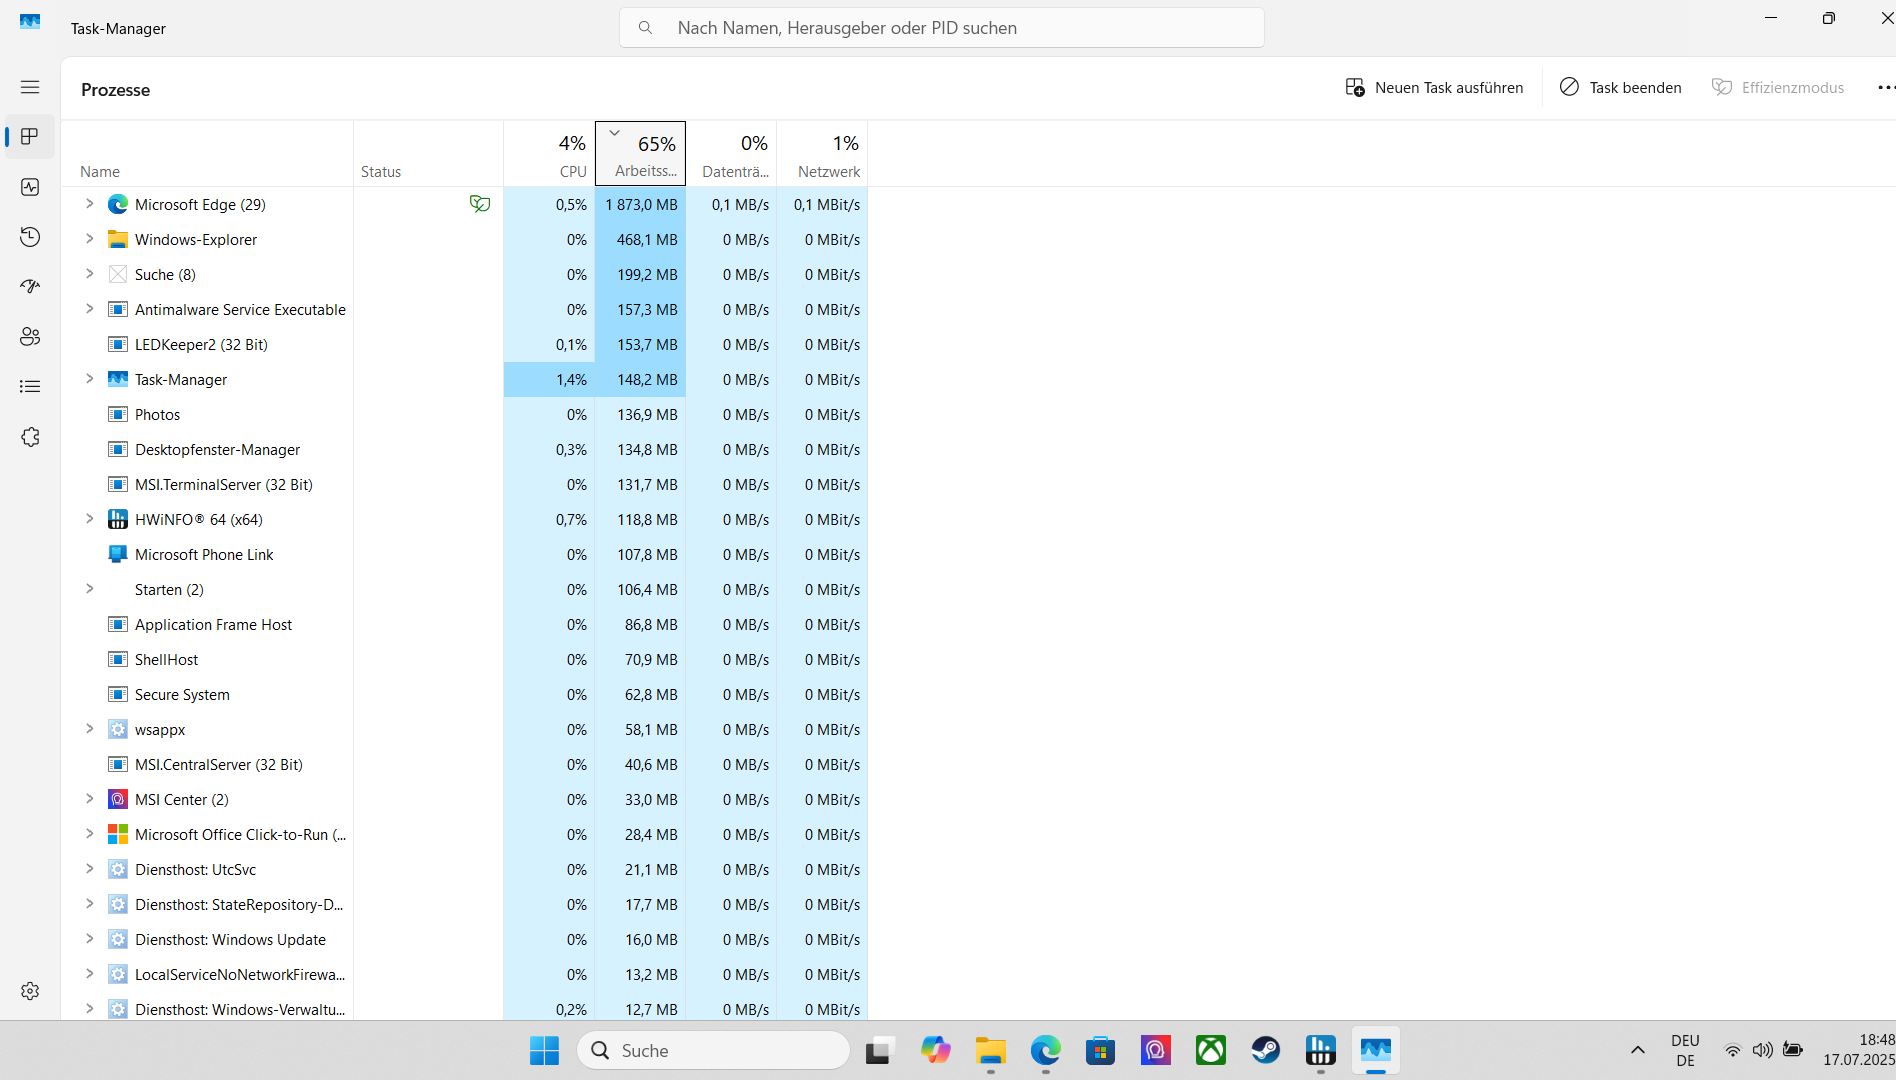Open the Users page sidebar icon
1896x1080 pixels.
point(30,336)
